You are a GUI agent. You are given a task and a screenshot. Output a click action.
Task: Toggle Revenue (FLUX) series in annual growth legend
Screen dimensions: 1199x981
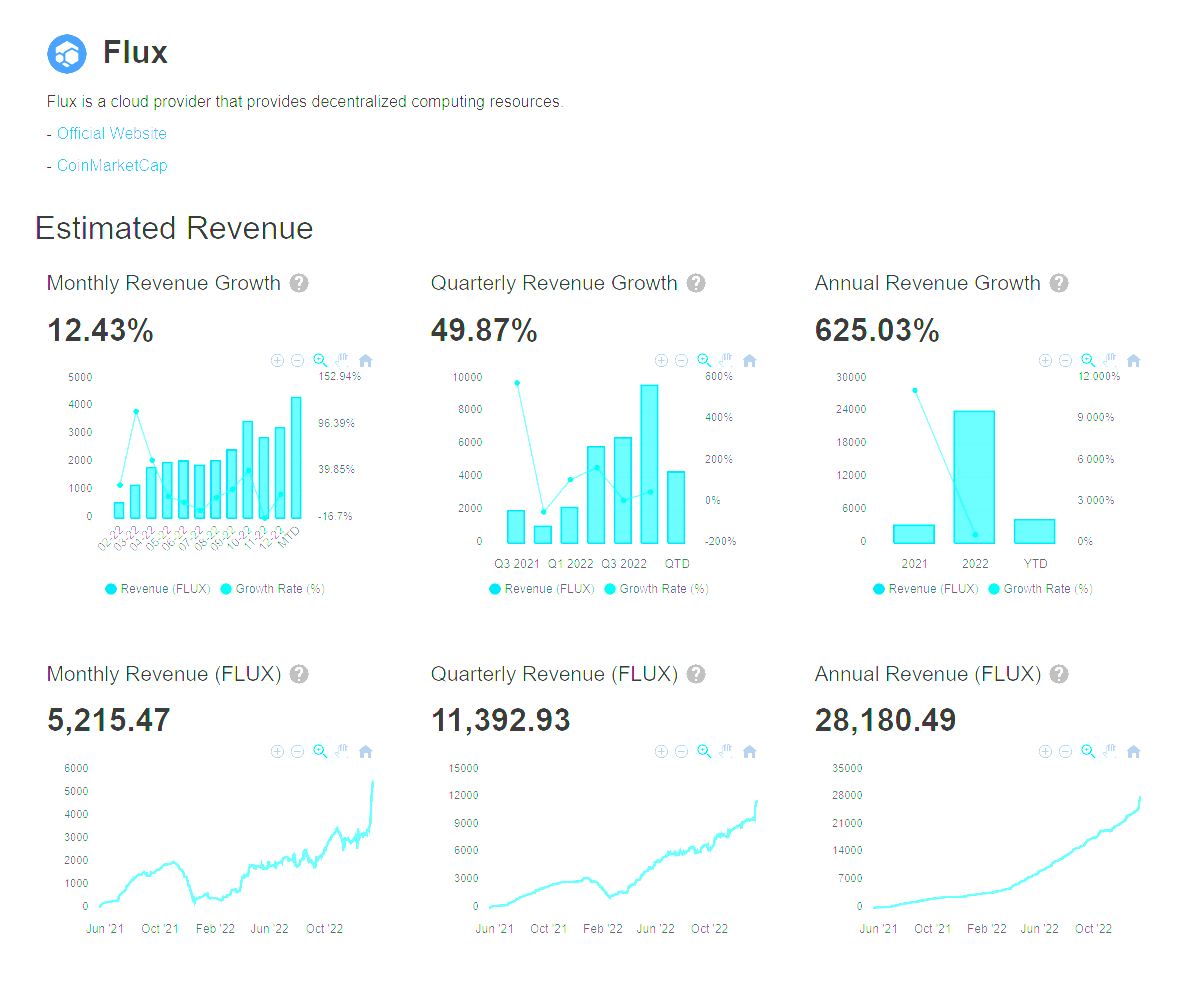tap(926, 589)
